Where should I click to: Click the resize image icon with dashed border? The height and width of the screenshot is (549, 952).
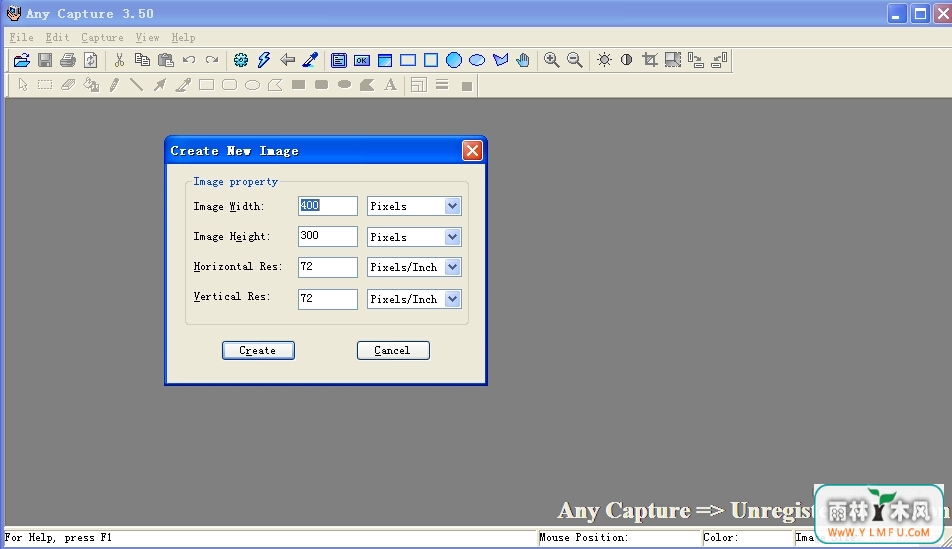coord(673,60)
